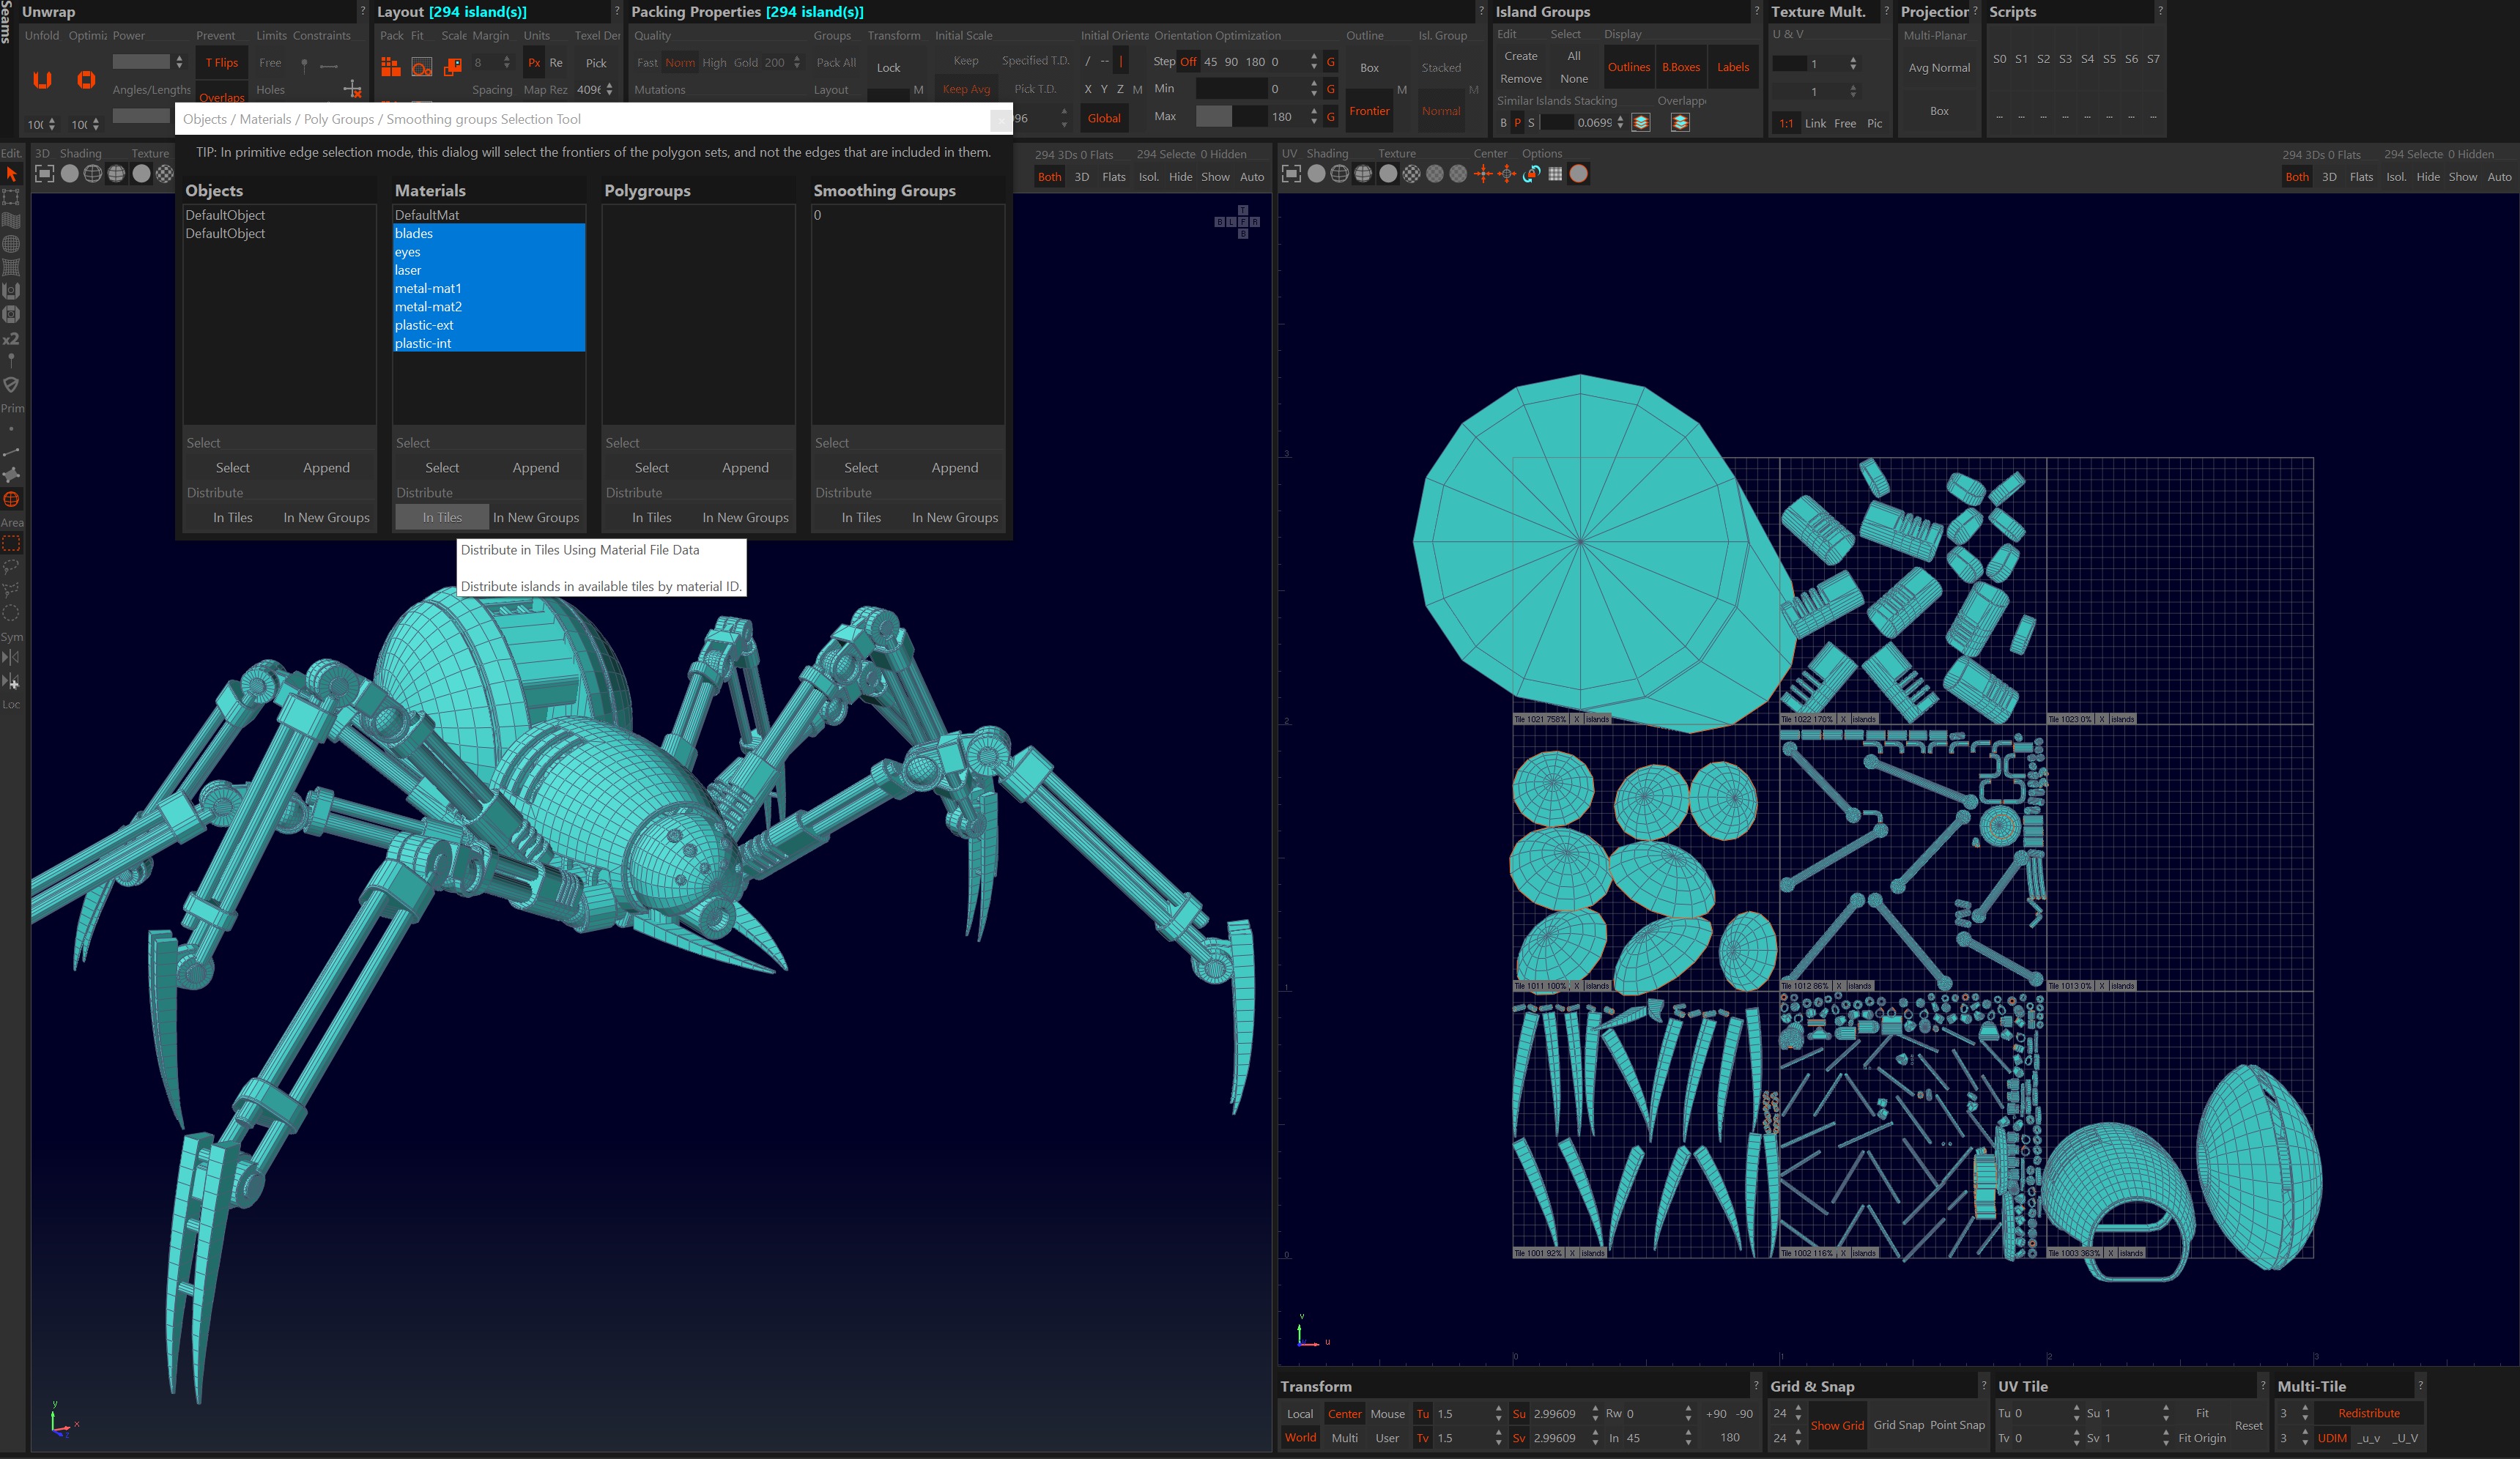Screen dimensions: 2520x1459
Task: Click the Su stepper in Transform
Action: pos(1595,1414)
